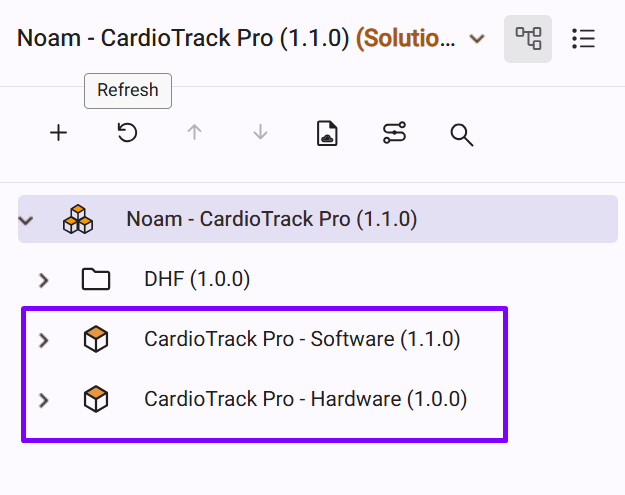Screen dimensions: 625x495
Task: Click the Refresh icon in the toolbar
Action: 127,133
